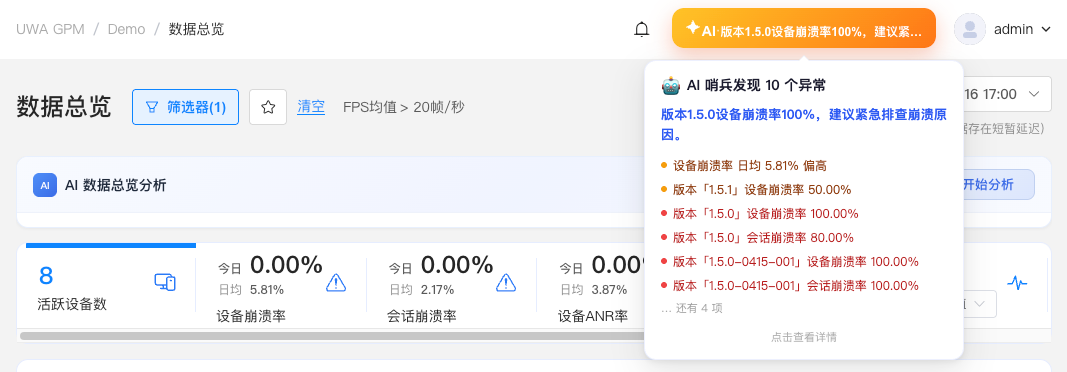Open the notification bell
This screenshot has width=1067, height=372.
click(641, 29)
